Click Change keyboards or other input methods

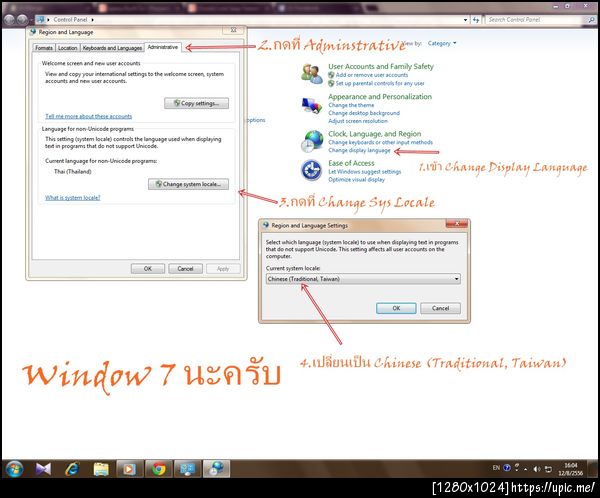tap(380, 142)
